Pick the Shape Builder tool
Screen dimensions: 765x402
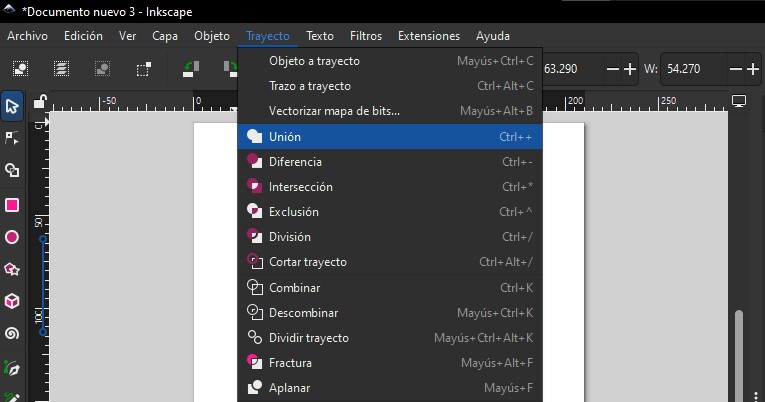[x=12, y=171]
